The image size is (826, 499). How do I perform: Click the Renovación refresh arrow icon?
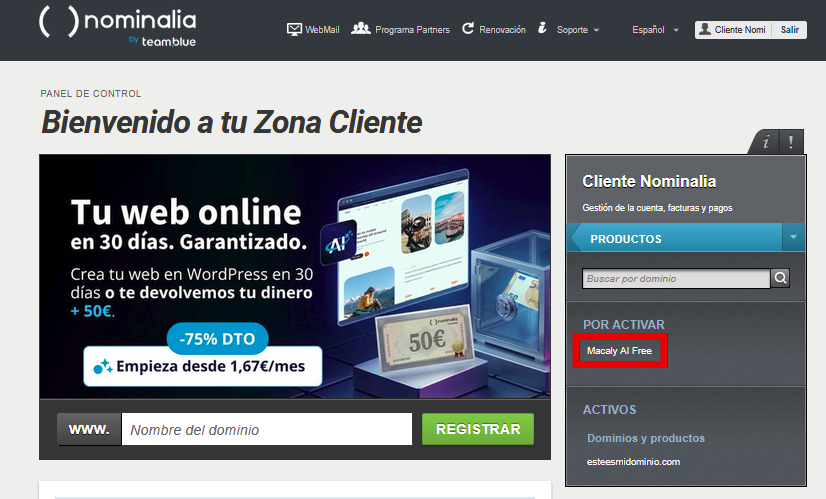(468, 28)
